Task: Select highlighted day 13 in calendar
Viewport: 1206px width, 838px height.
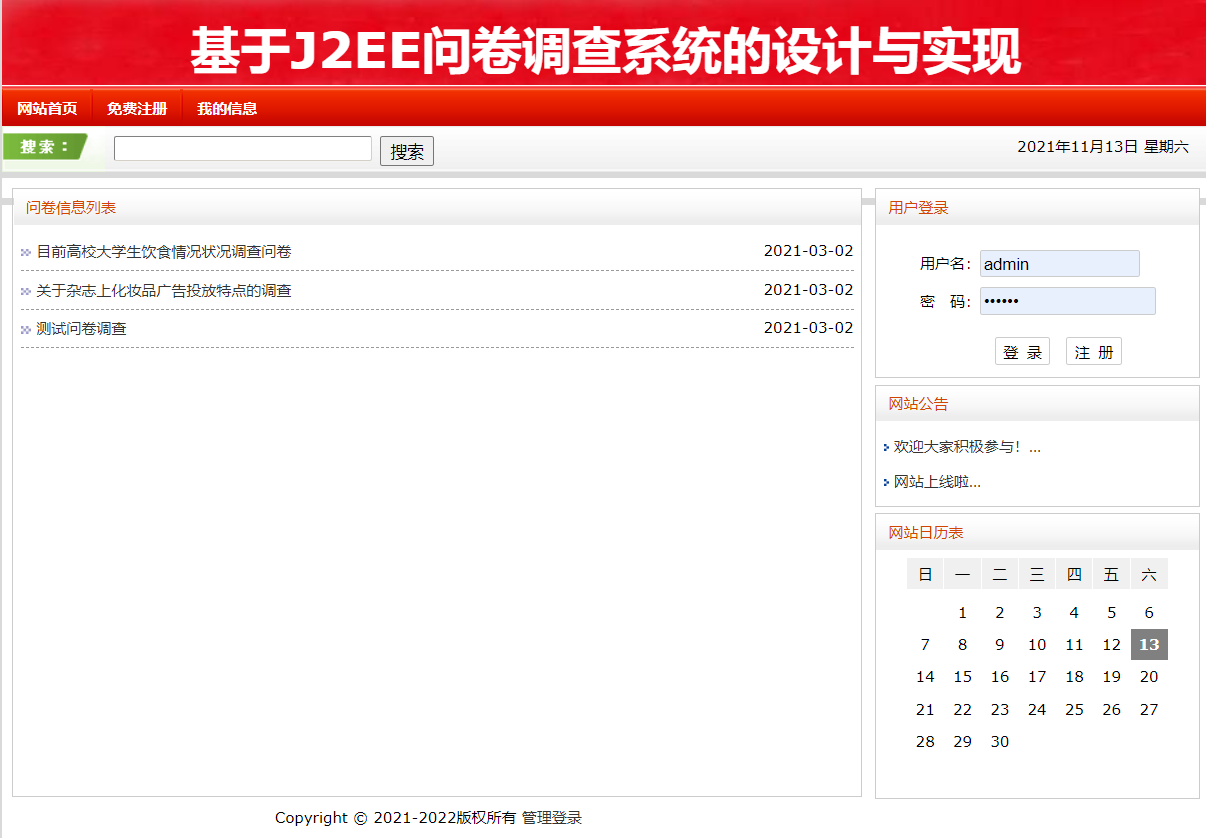Action: [1149, 645]
